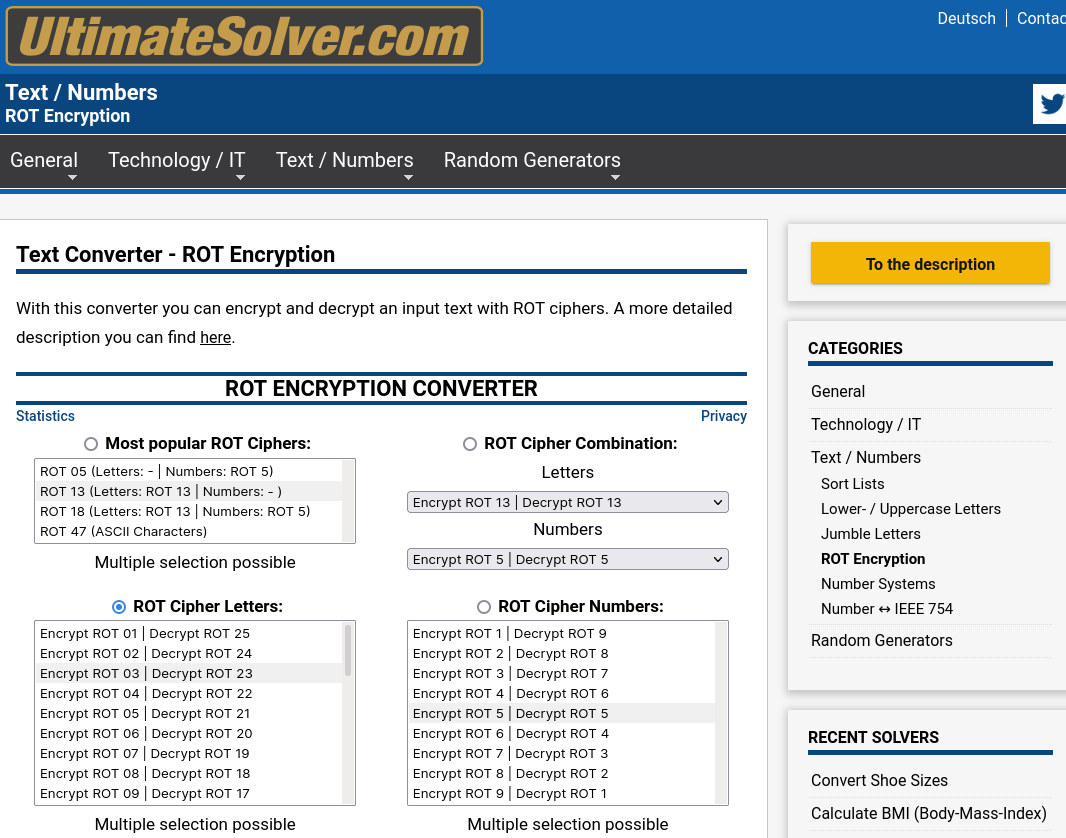Open General category in sidebar
Screen dimensions: 1066x838
tap(838, 391)
